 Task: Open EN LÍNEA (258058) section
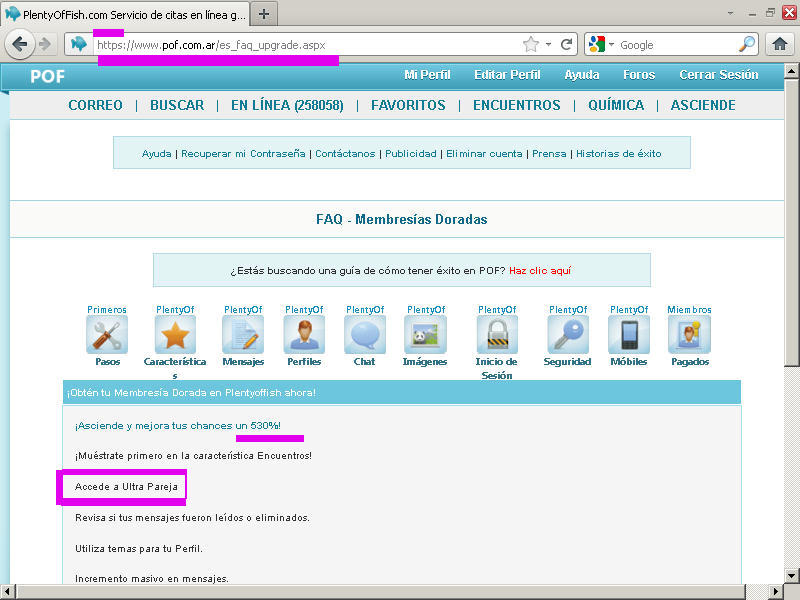[x=287, y=105]
